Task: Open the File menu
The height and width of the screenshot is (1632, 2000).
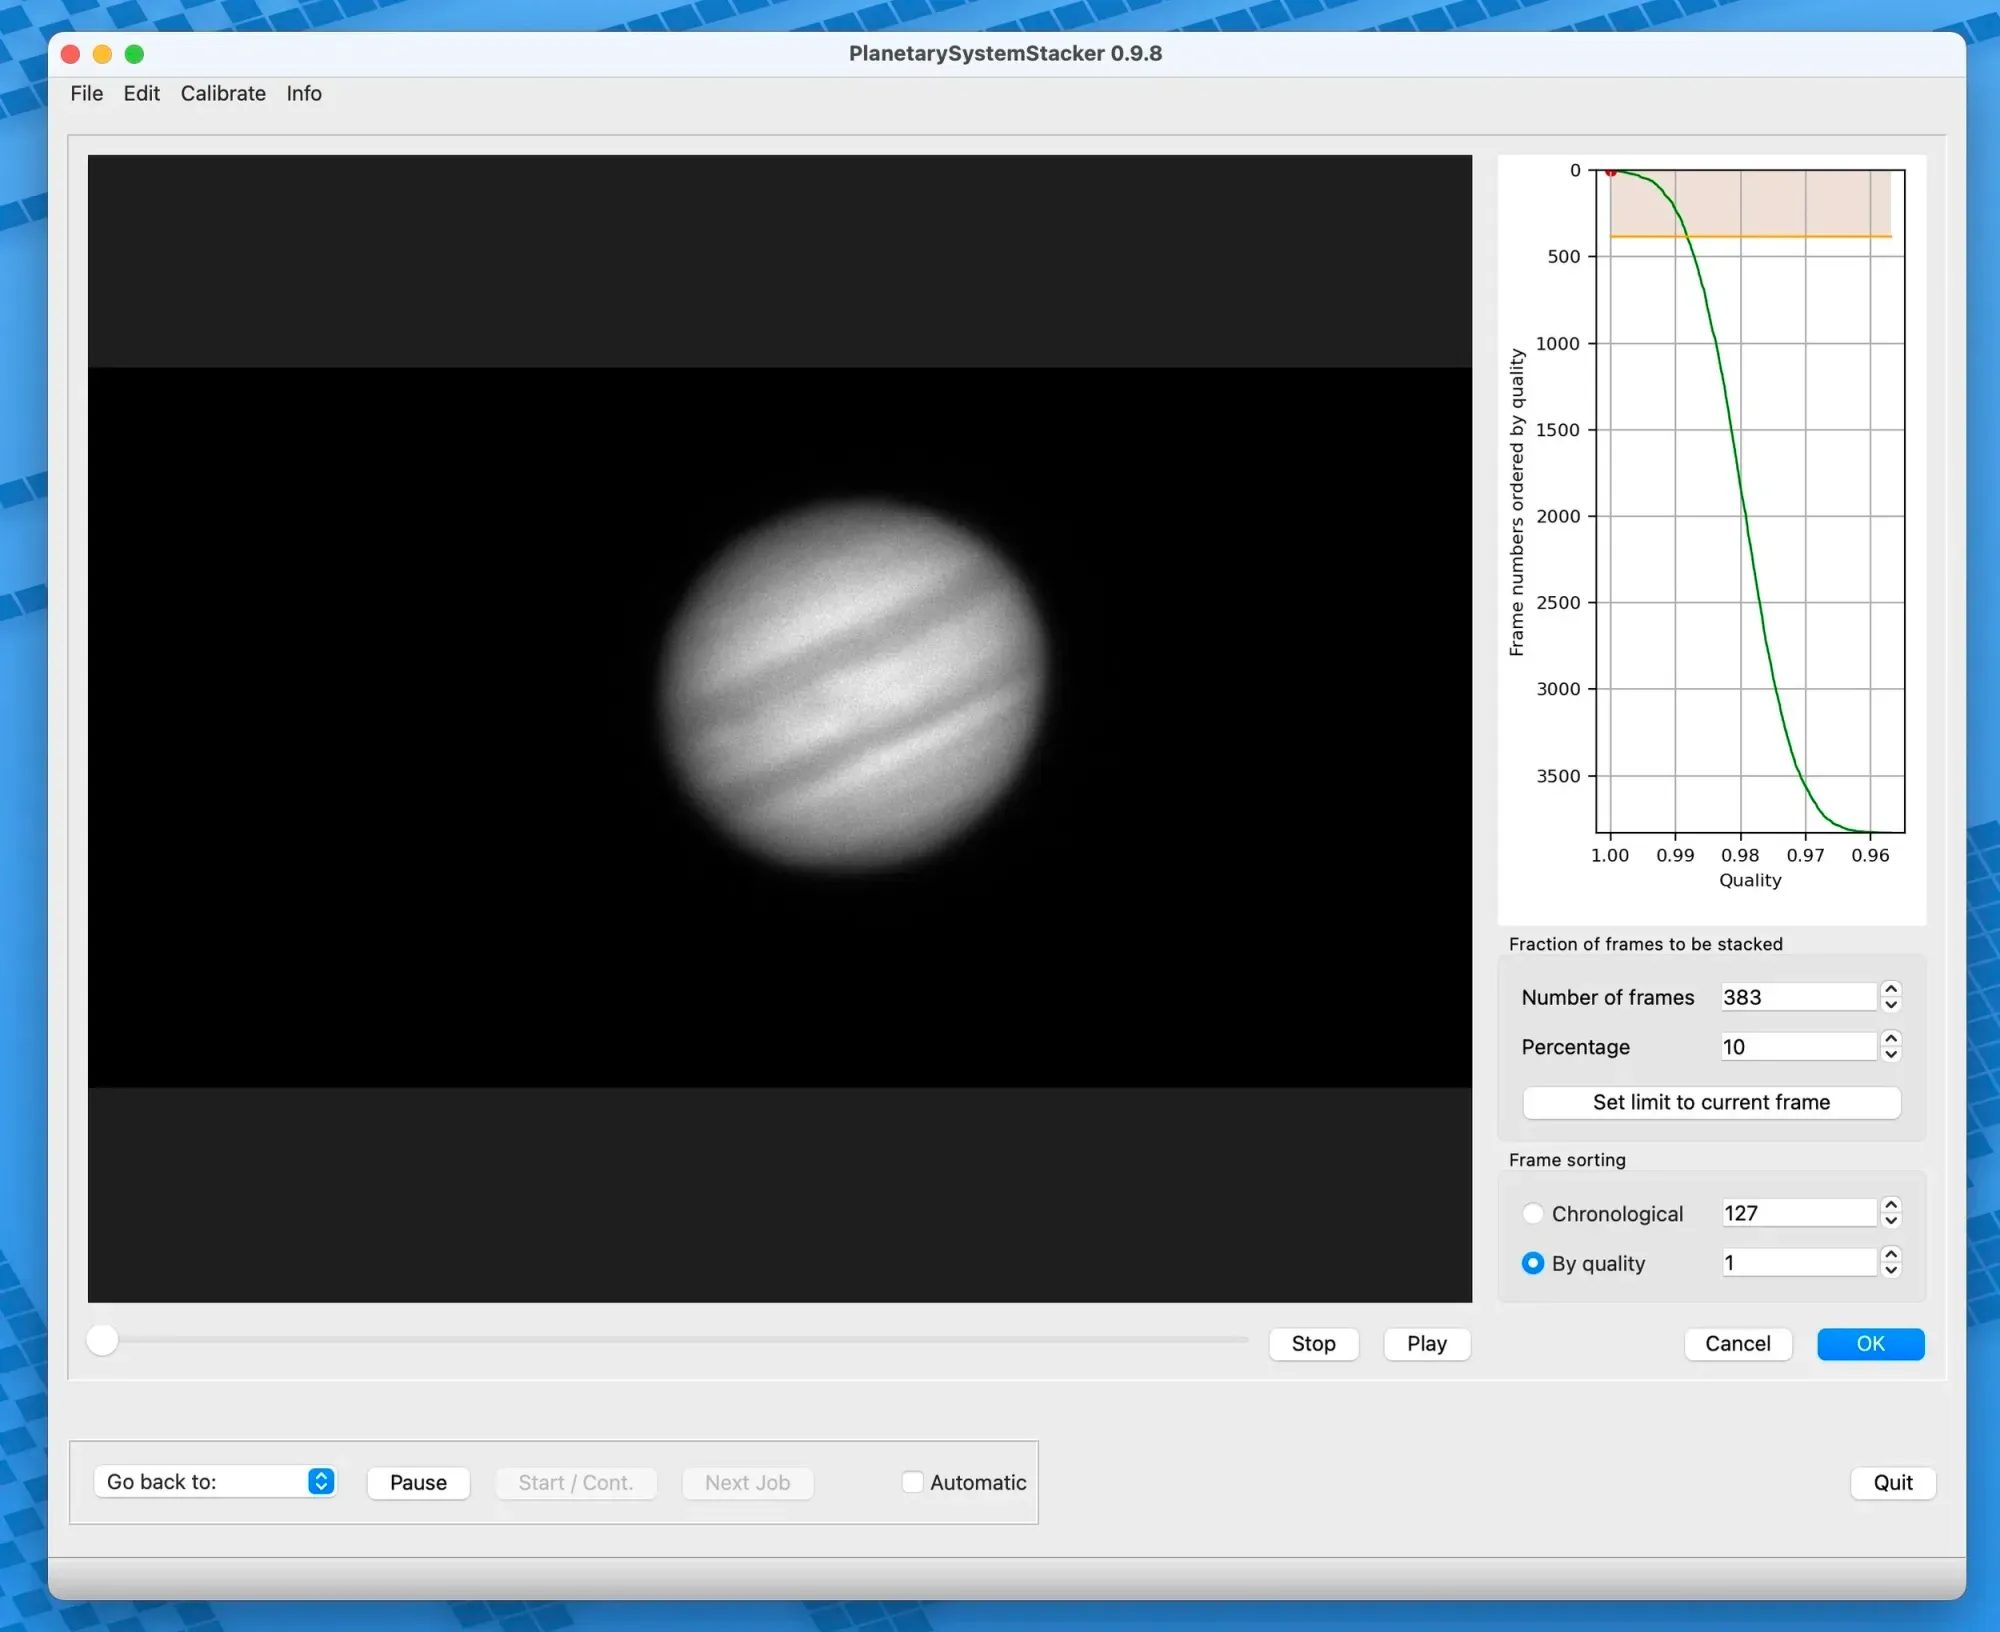Action: point(86,93)
